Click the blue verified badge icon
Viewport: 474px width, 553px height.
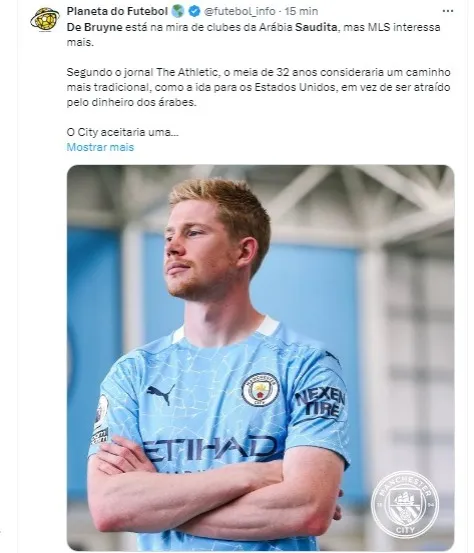pos(194,11)
